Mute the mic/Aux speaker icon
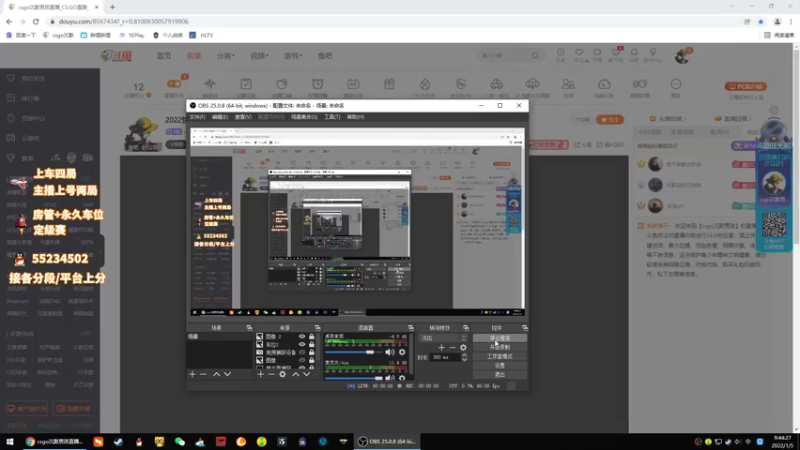Screen dimensions: 800x450 [x=390, y=378]
